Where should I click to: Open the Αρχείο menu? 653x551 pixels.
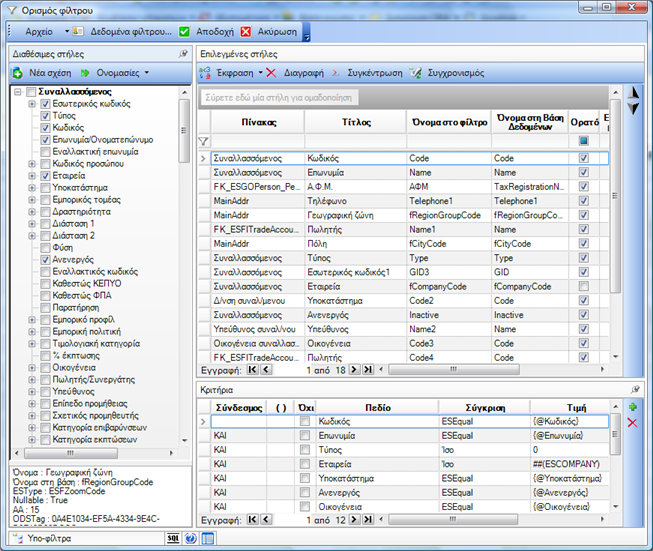pyautogui.click(x=39, y=32)
